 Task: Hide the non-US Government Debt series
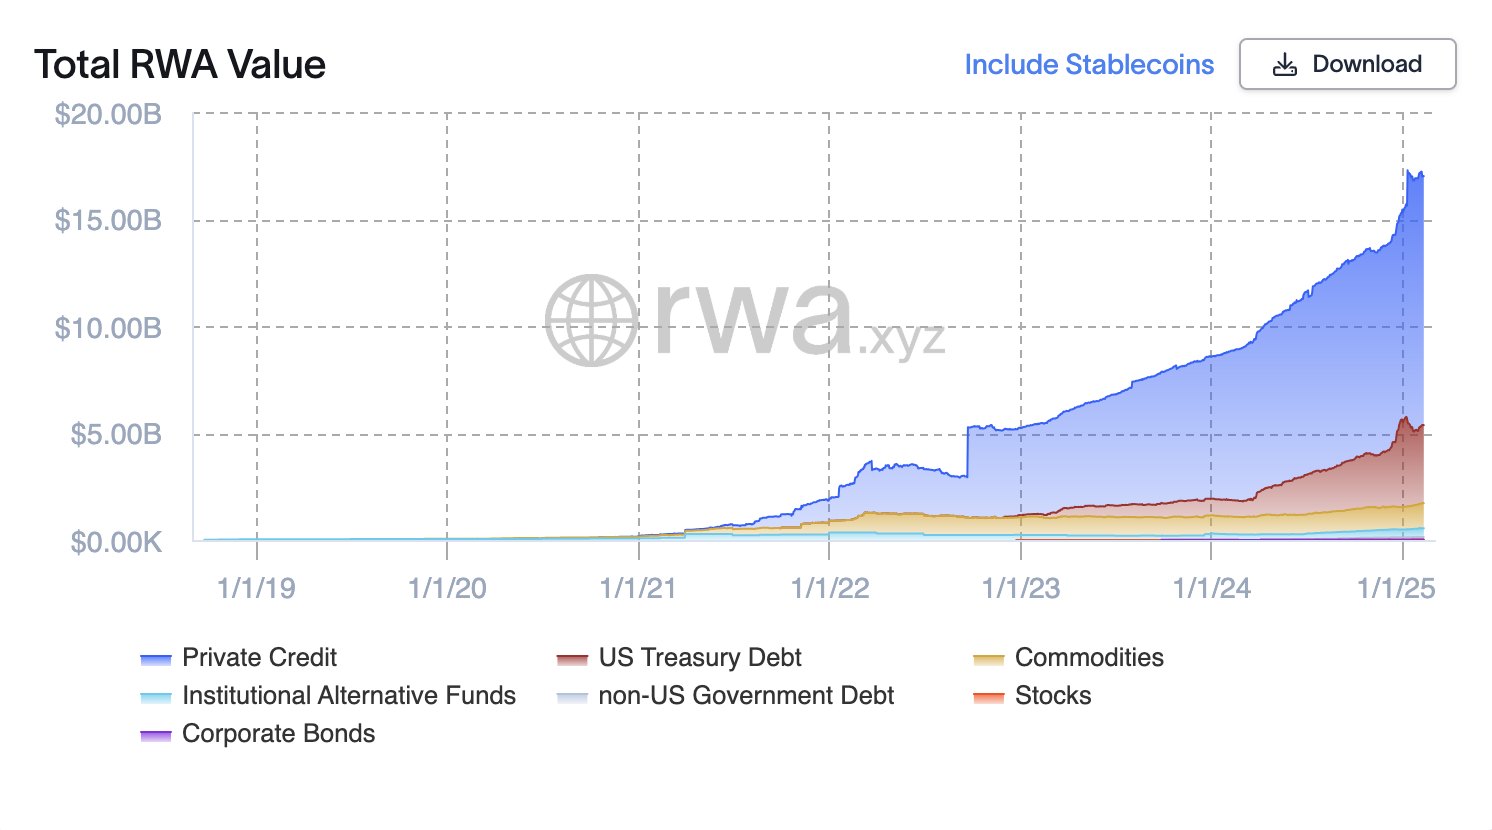745,695
